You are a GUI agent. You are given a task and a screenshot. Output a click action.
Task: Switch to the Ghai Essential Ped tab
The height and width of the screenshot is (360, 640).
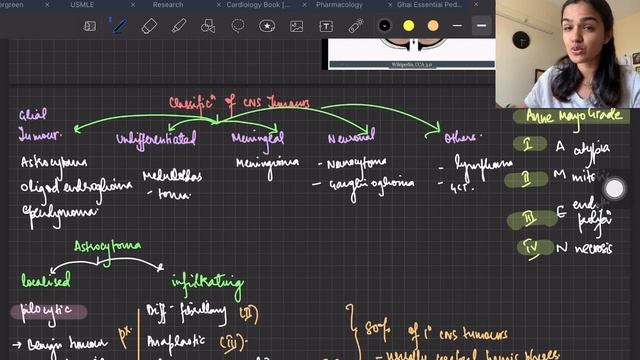click(429, 4)
